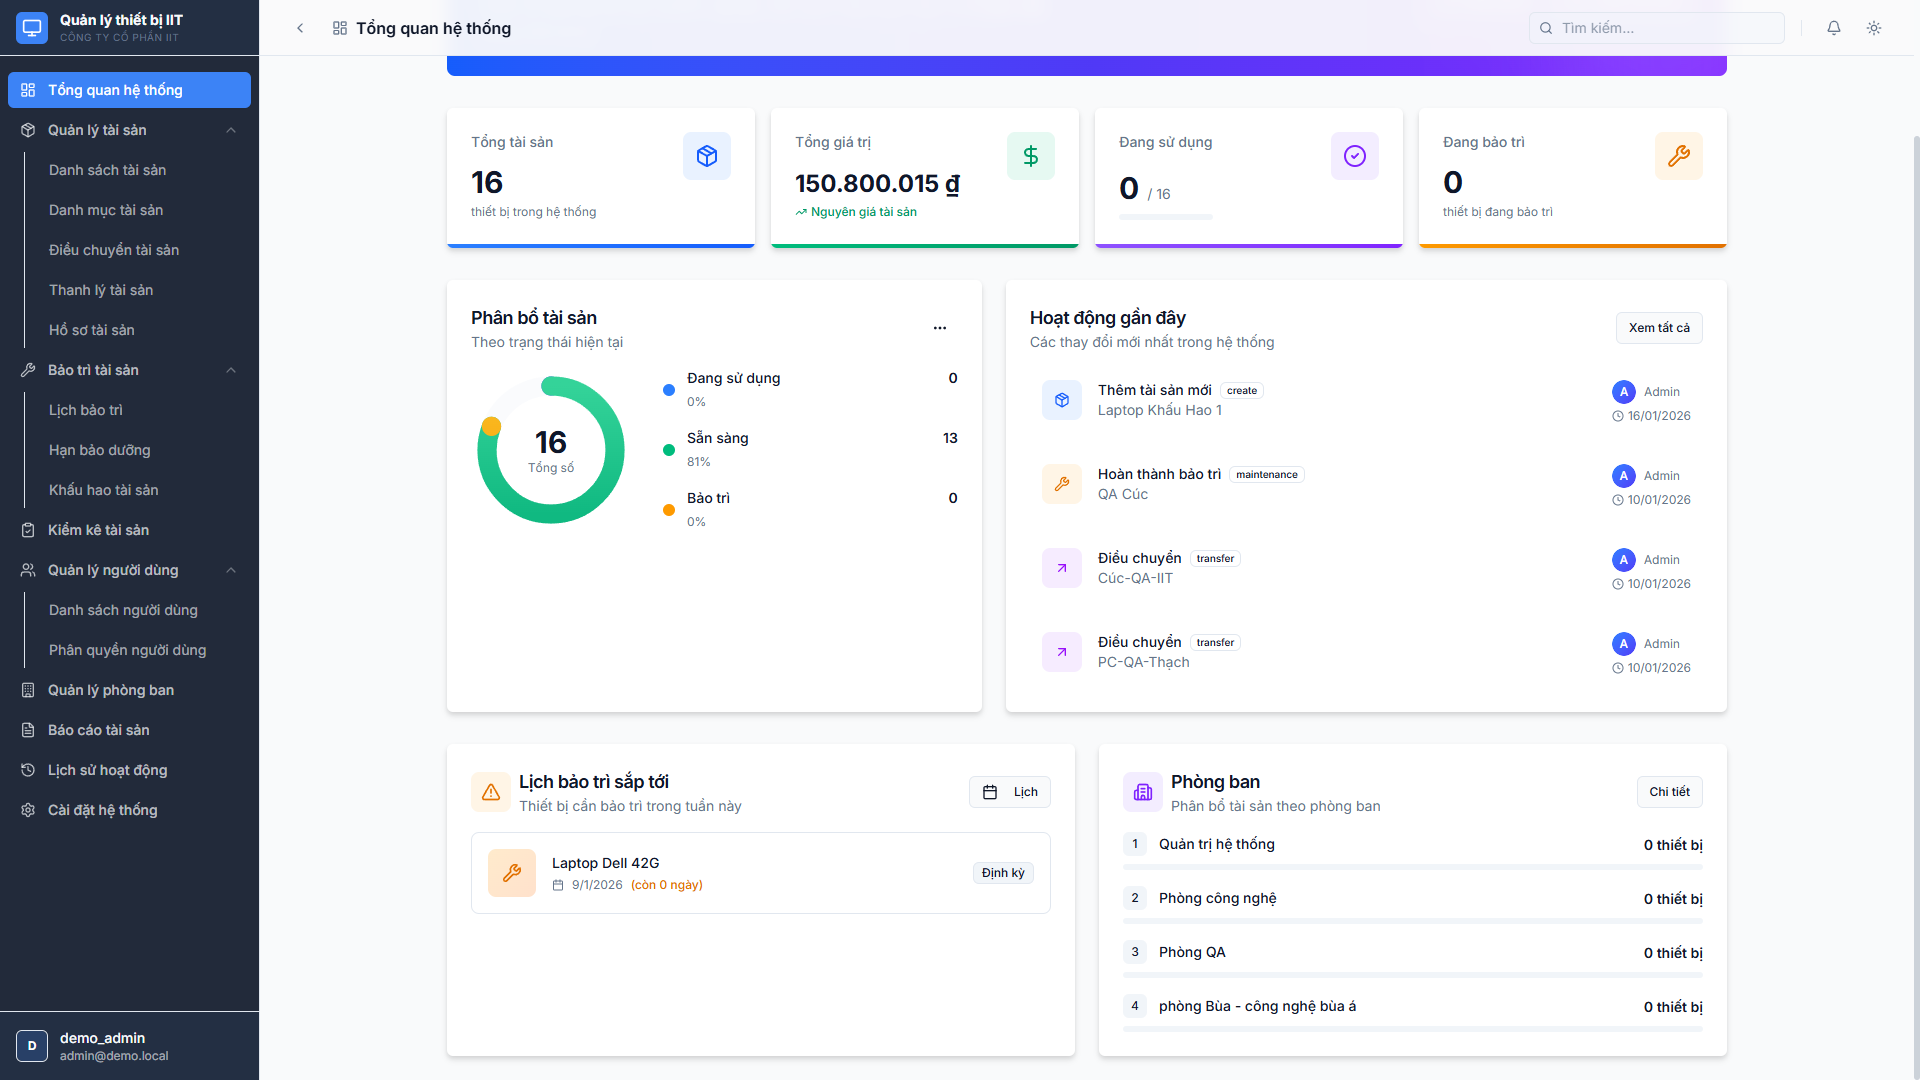1920x1080 pixels.
Task: Collapse the Quản lý người dùng menu chevron
Action: point(231,570)
